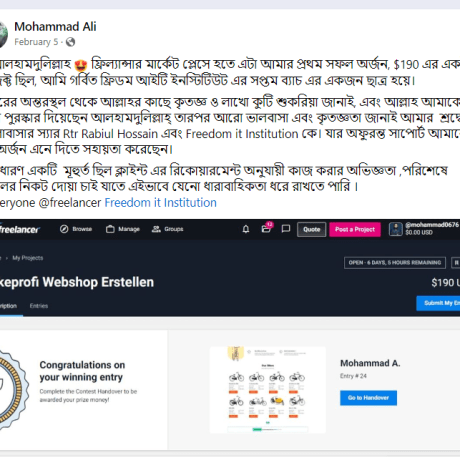Click the notification bell icon
Screen dimensions: 460x460
(x=246, y=229)
